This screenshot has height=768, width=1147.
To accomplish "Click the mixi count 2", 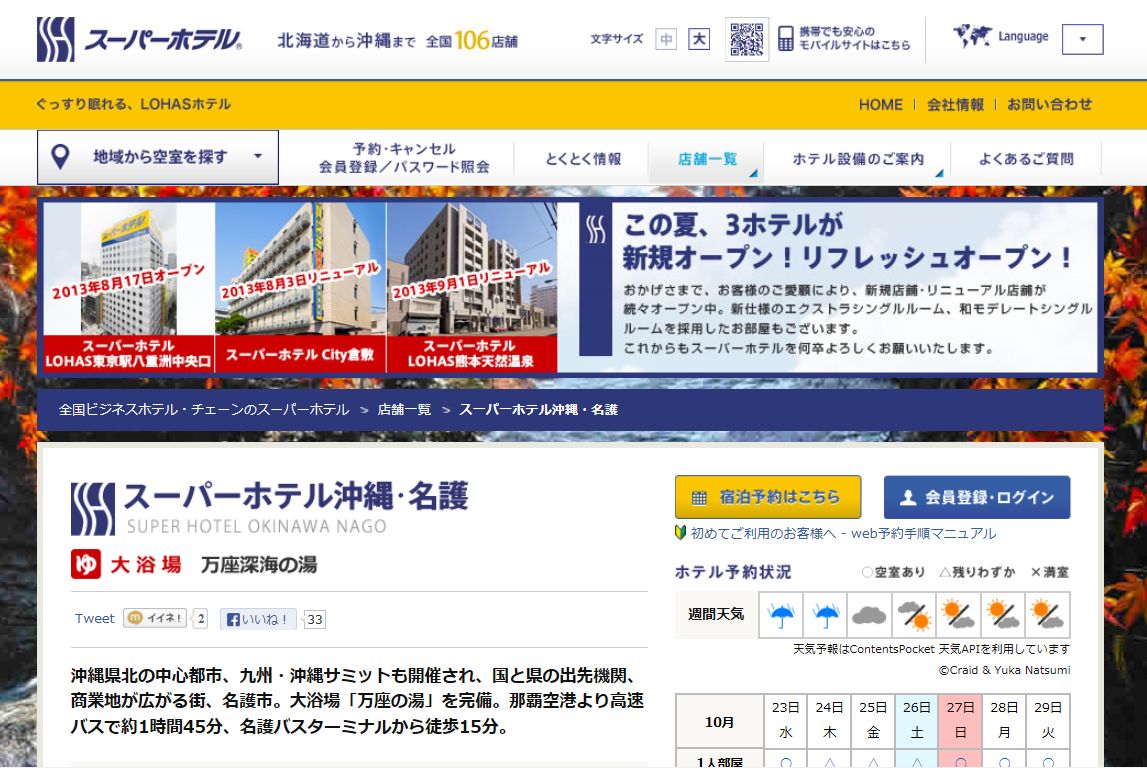I will (x=200, y=619).
